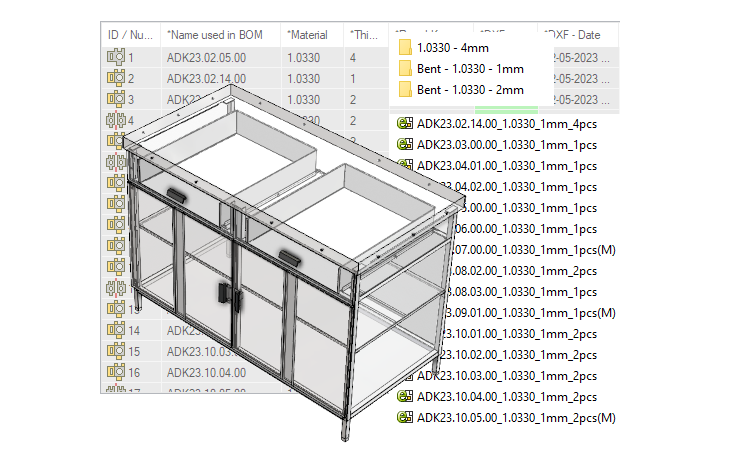Viewport: 750px width, 450px height.
Task: Select the cell 'ADK23.10.04.00' in BOM row 16
Action: point(206,373)
